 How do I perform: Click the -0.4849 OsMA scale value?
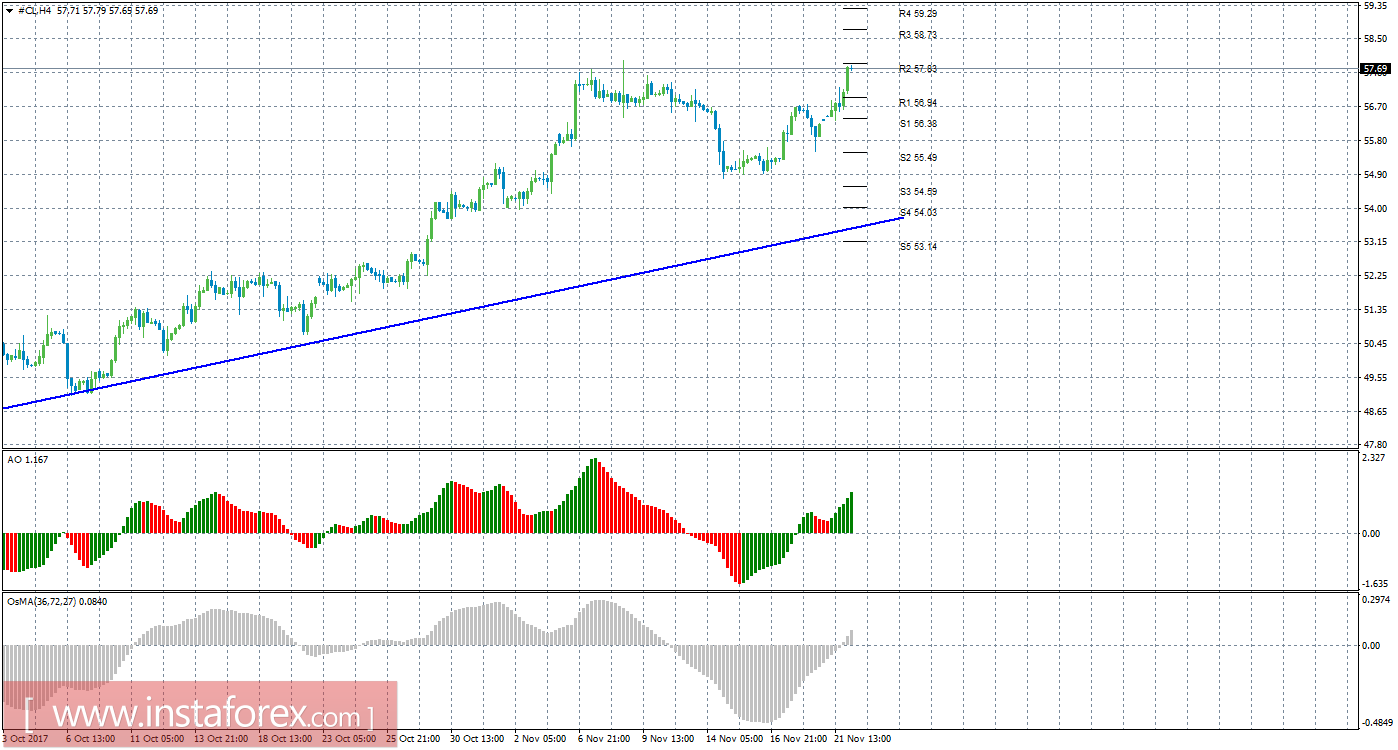click(x=1376, y=723)
